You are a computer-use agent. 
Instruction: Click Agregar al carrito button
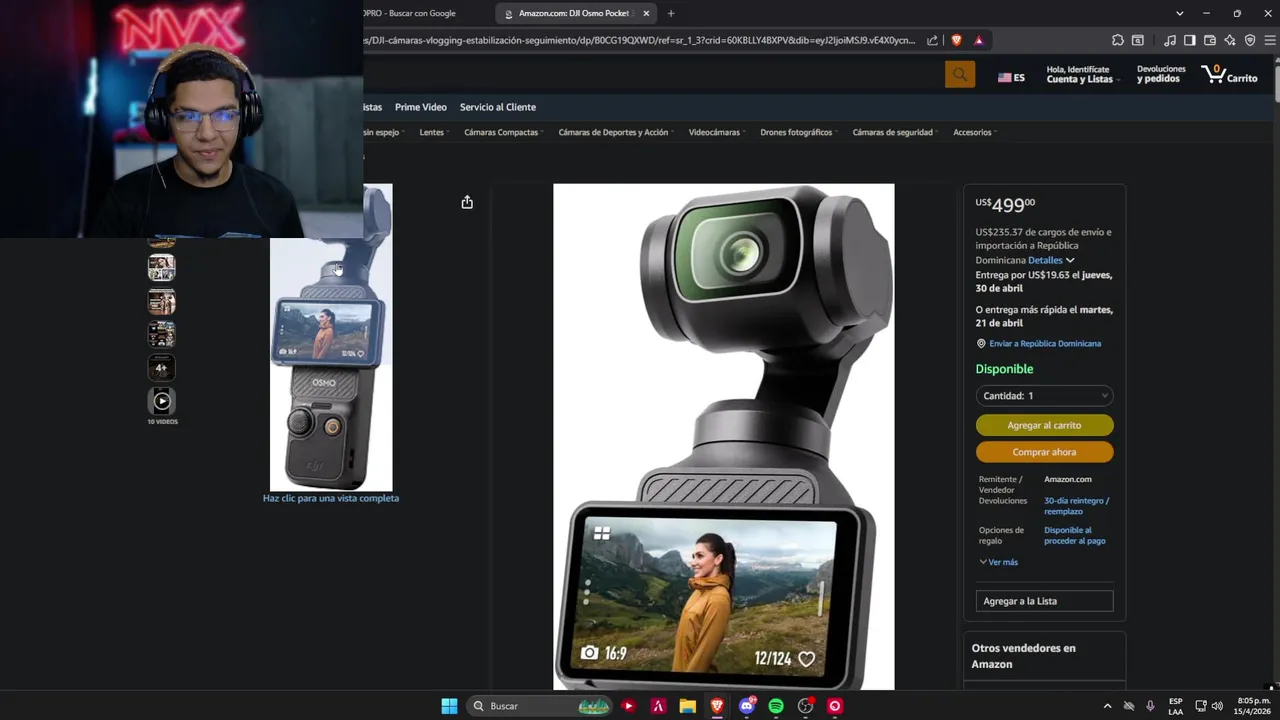[x=1044, y=425]
